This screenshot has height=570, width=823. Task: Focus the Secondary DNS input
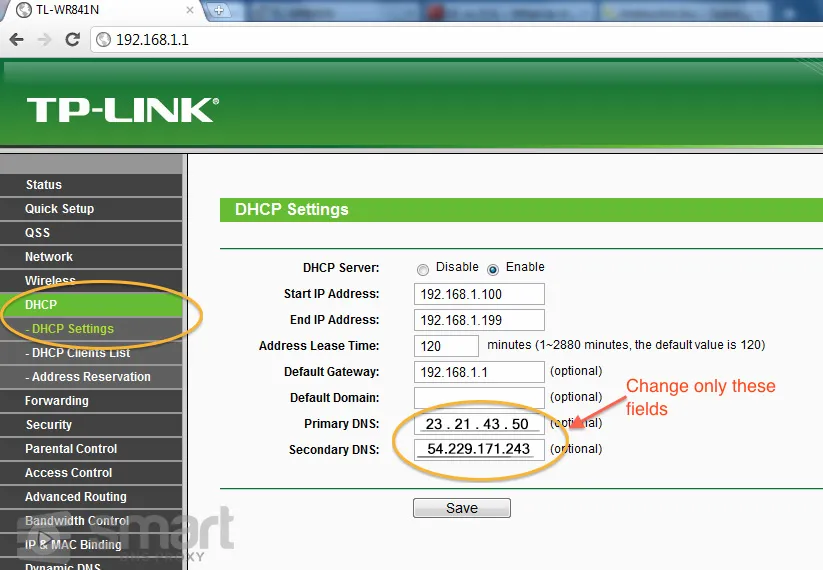tap(478, 450)
